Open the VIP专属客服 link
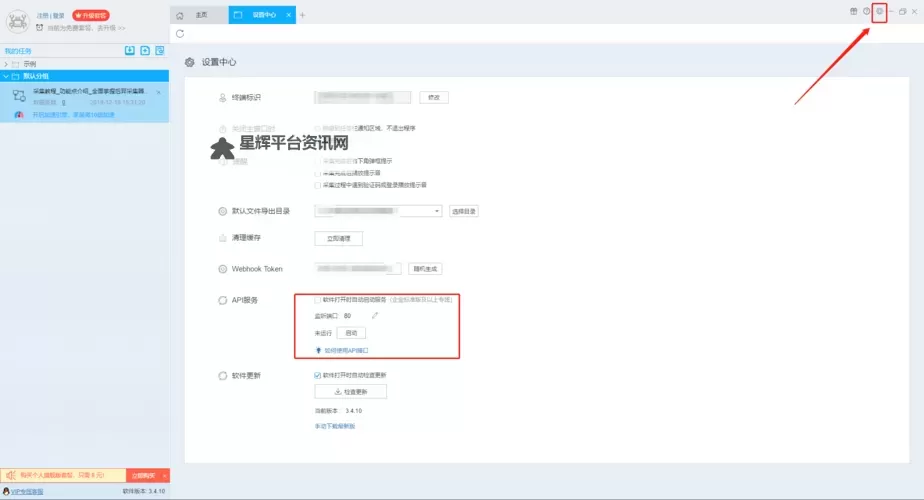 (27, 491)
